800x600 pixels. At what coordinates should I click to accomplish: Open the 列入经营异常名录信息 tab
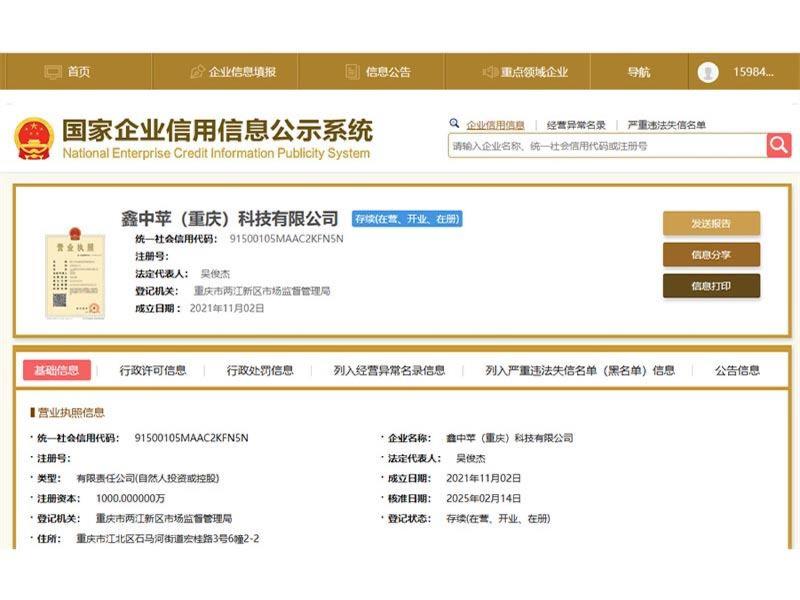(389, 370)
